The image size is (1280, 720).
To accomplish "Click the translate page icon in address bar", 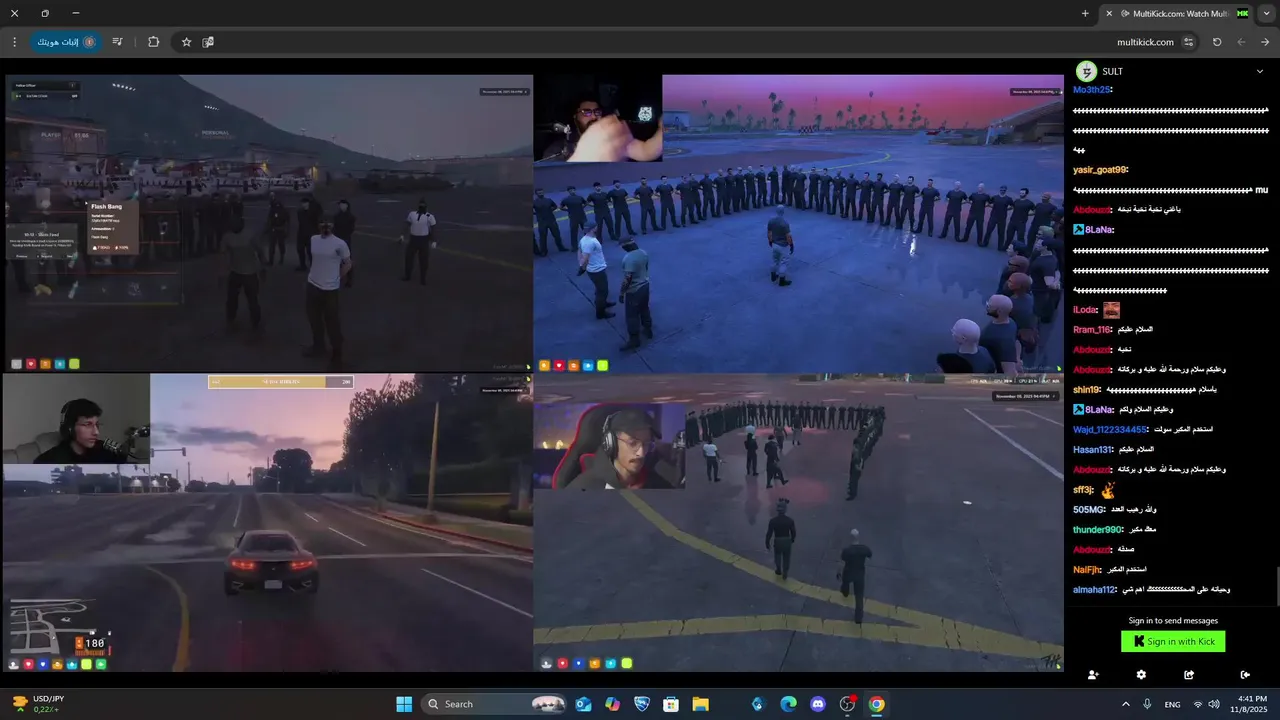I will [x=208, y=42].
